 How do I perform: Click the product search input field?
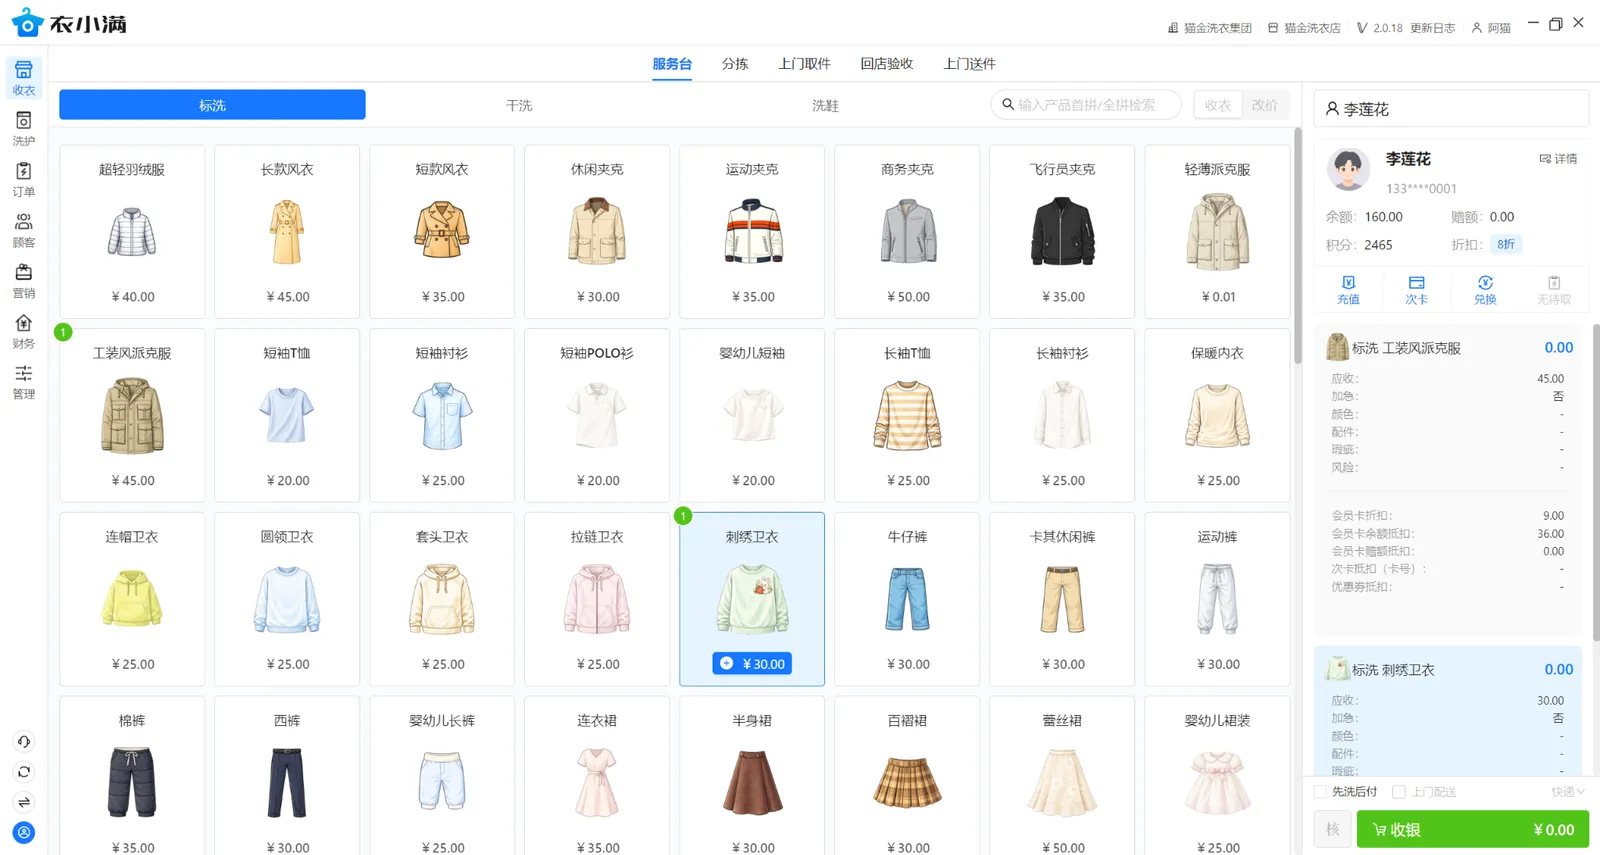pos(1086,105)
